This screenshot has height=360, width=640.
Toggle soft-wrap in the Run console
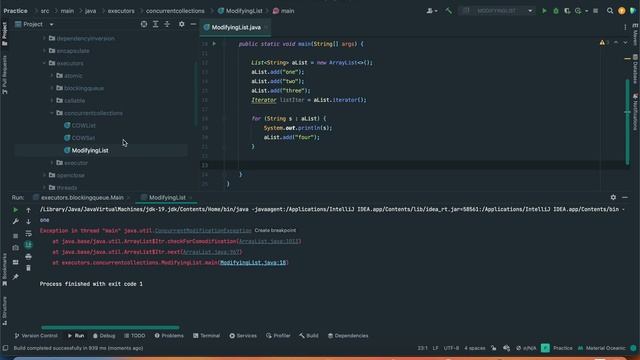pyautogui.click(x=29, y=233)
